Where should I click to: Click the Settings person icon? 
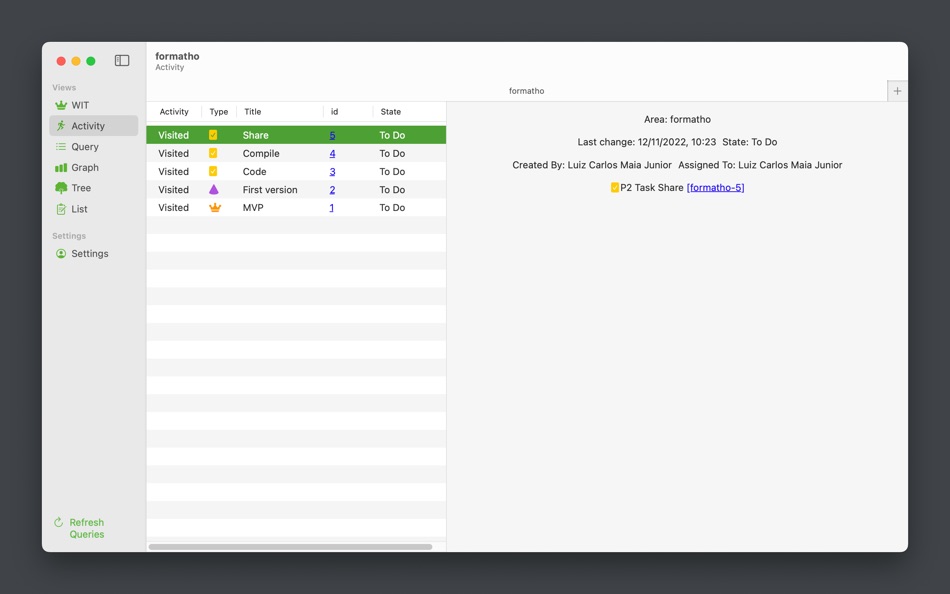(x=61, y=254)
